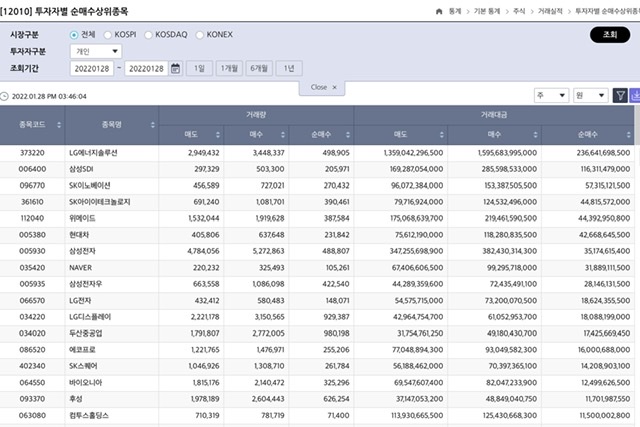The width and height of the screenshot is (640, 427).
Task: Go to 거래실적 in the breadcrumb
Action: [550, 10]
